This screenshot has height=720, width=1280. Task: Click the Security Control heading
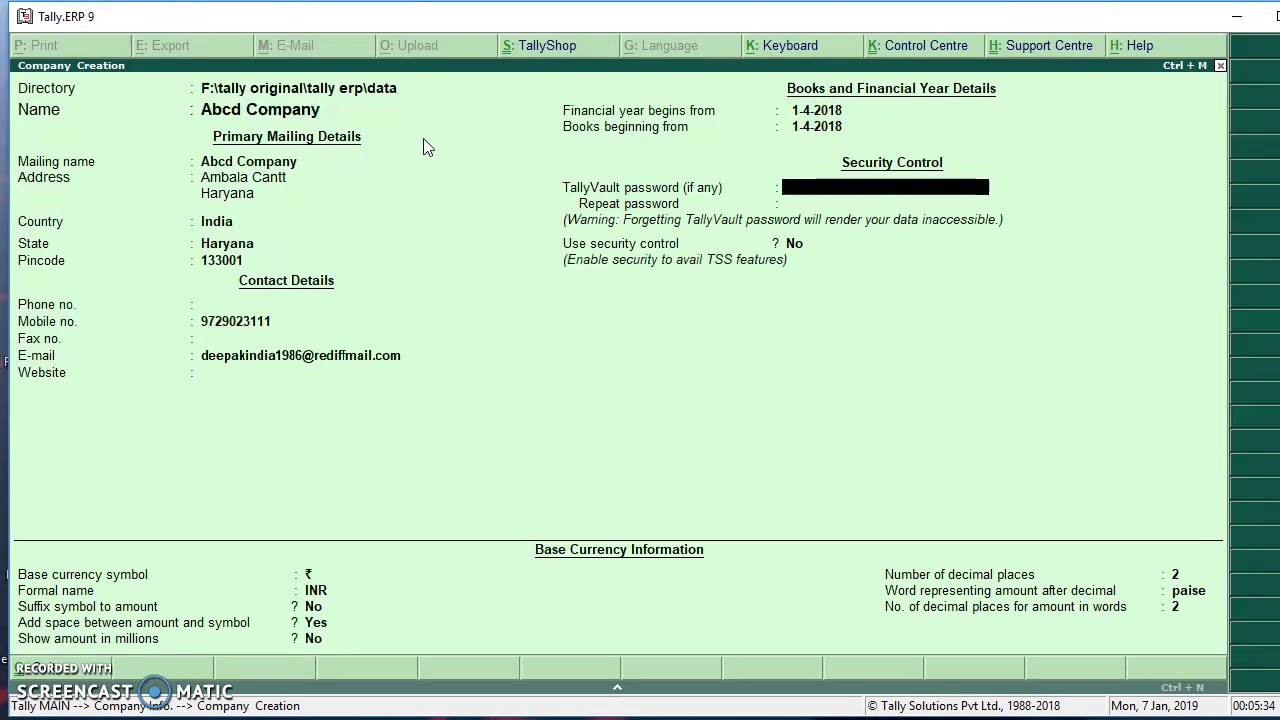[892, 163]
